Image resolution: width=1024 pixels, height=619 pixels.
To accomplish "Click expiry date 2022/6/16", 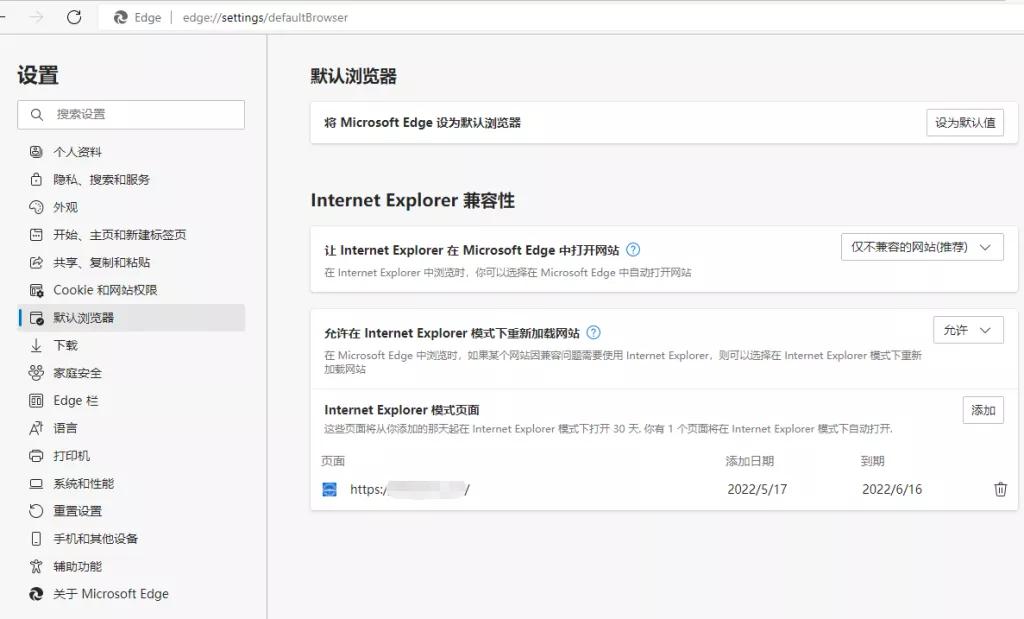I will 892,489.
